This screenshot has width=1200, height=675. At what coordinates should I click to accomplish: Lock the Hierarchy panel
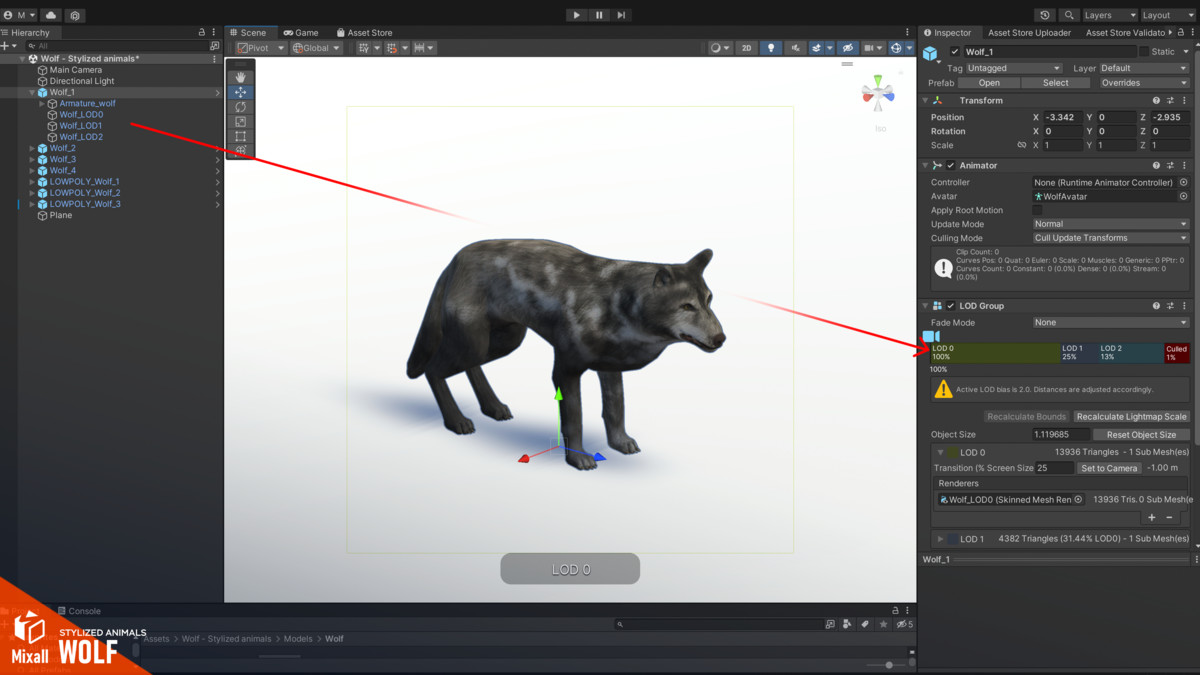[202, 33]
